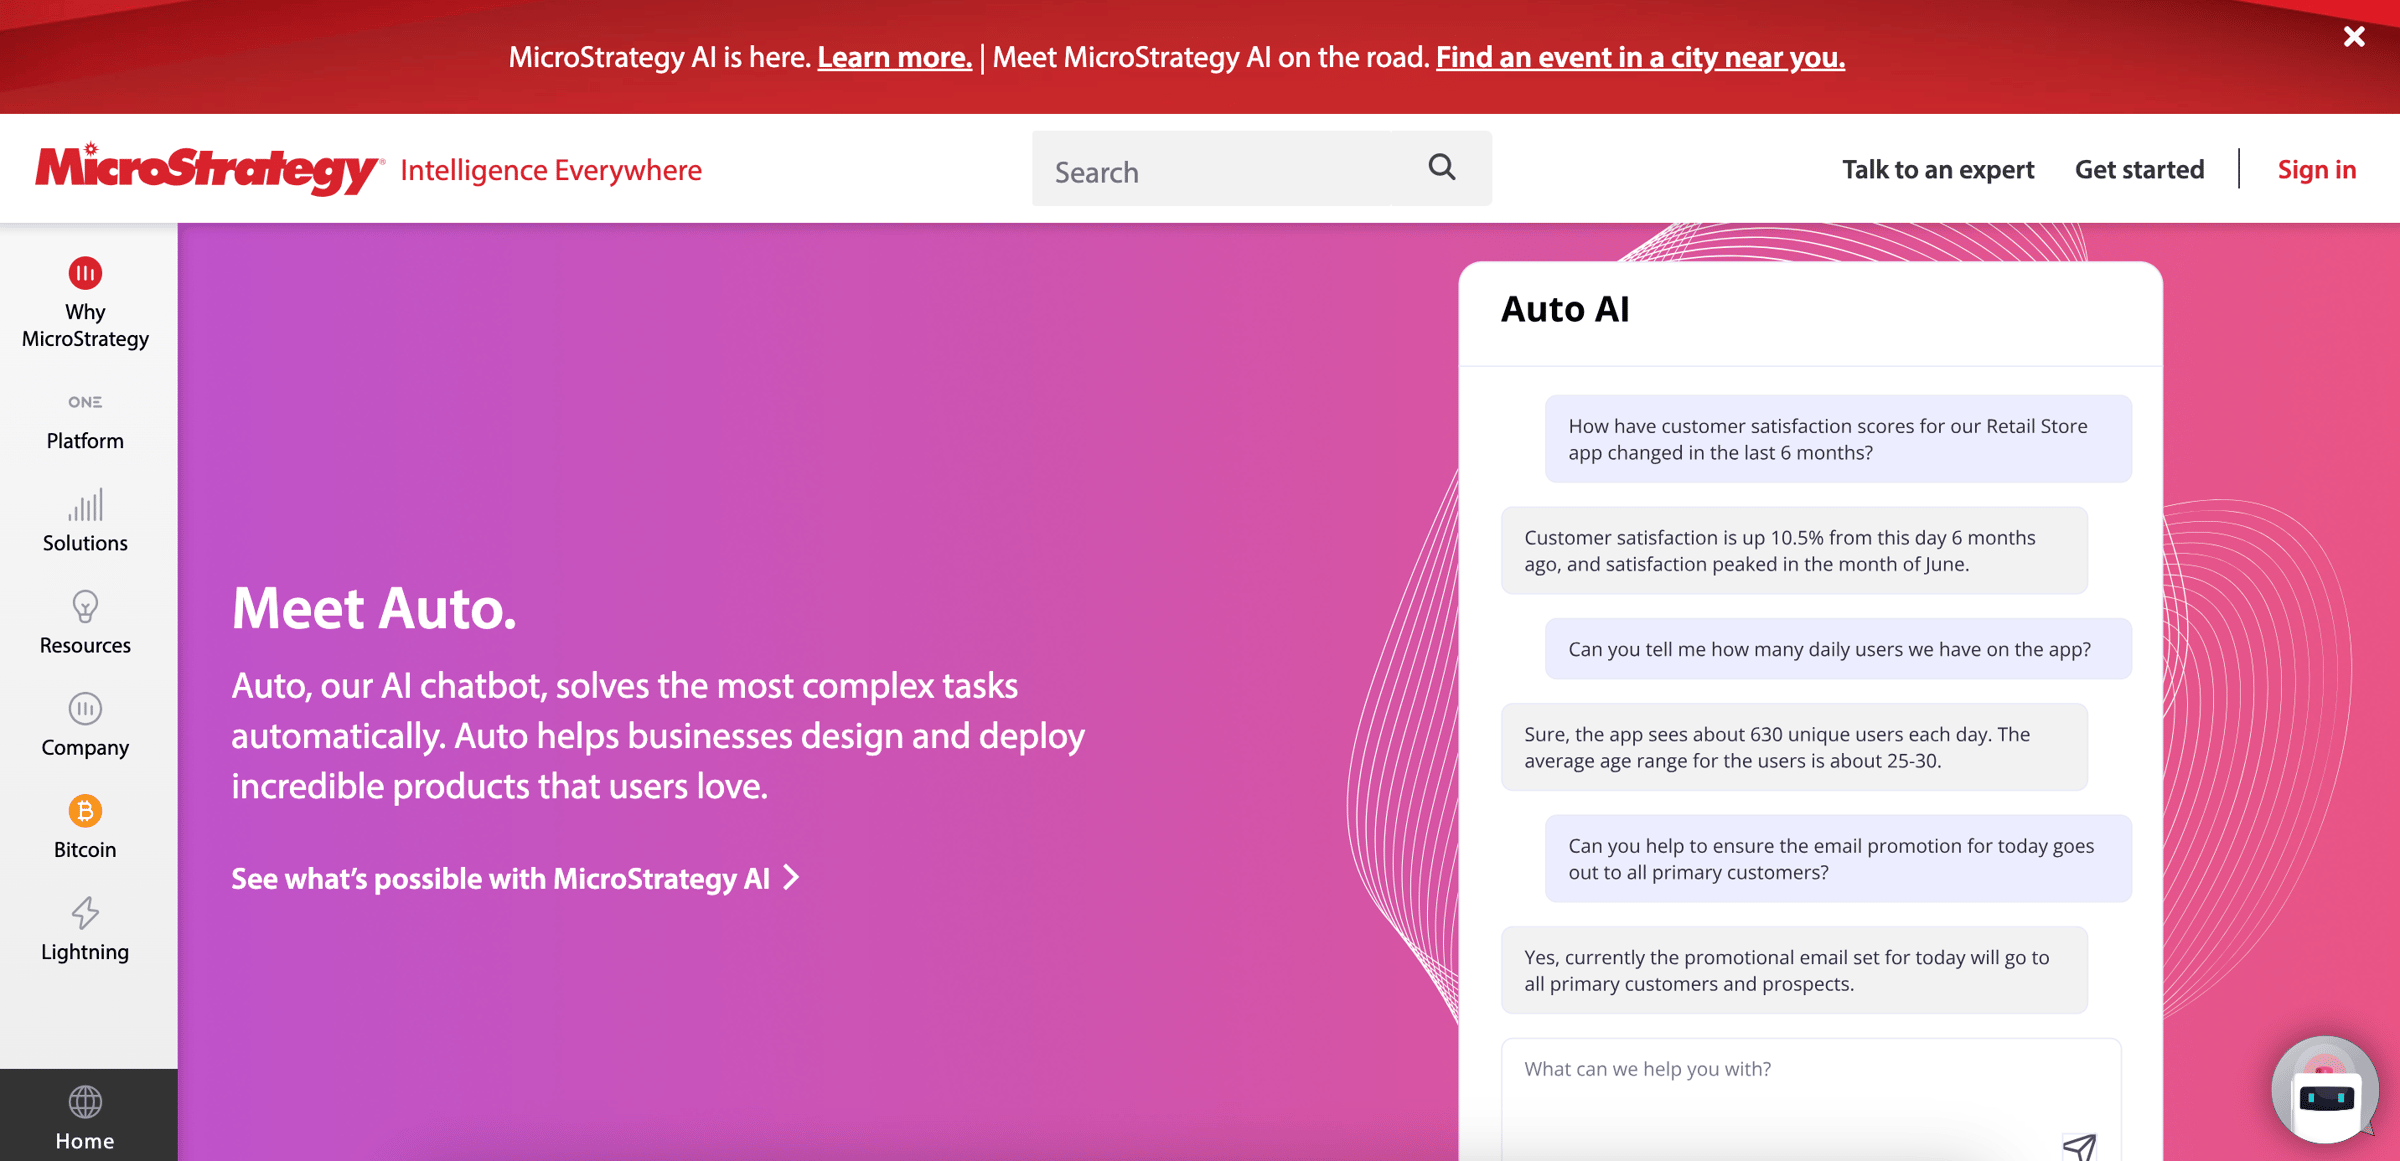The height and width of the screenshot is (1161, 2400).
Task: Click Talk to an expert
Action: [1938, 169]
